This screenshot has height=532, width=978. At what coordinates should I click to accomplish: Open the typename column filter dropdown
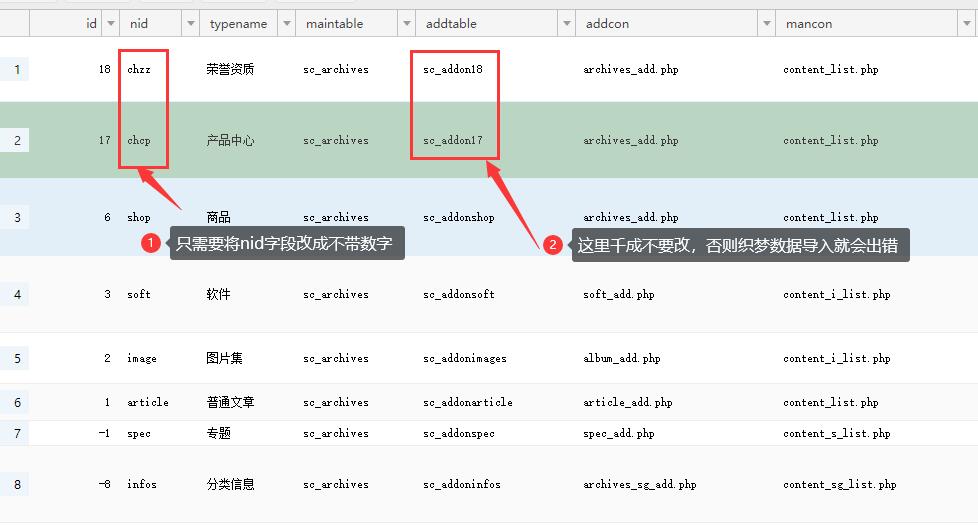tap(287, 24)
